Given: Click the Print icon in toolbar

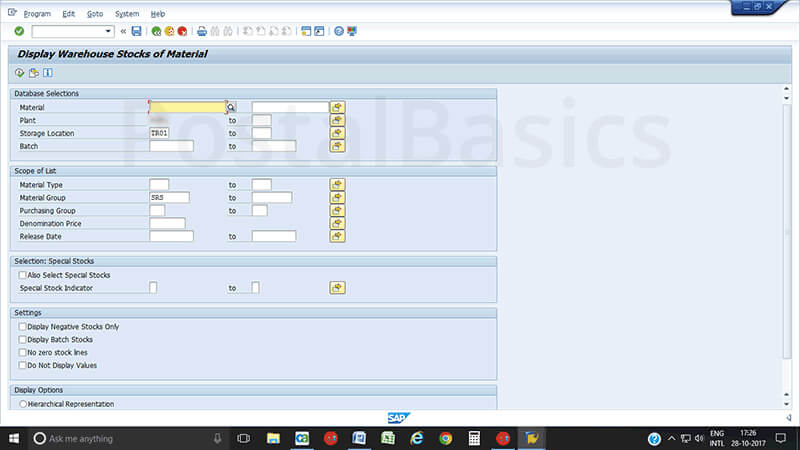Looking at the screenshot, I should (202, 31).
